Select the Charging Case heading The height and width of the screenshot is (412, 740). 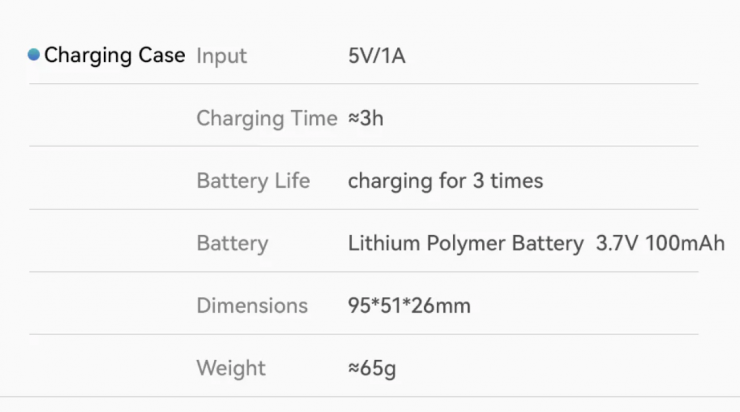[x=114, y=55]
